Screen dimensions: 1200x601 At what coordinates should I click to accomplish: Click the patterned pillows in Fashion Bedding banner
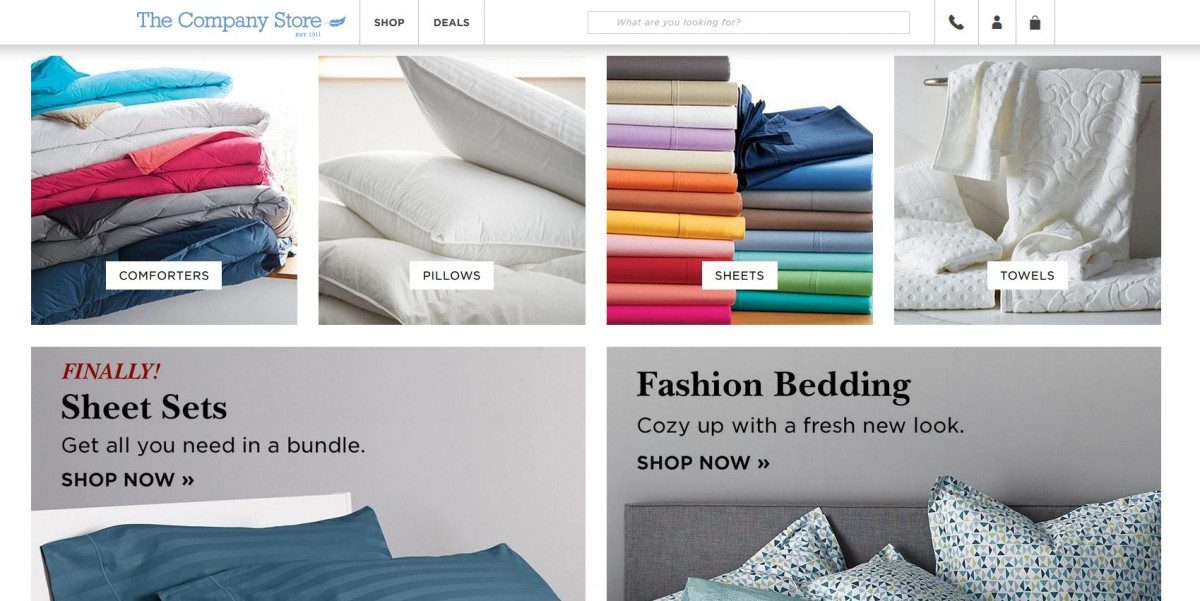[960, 550]
